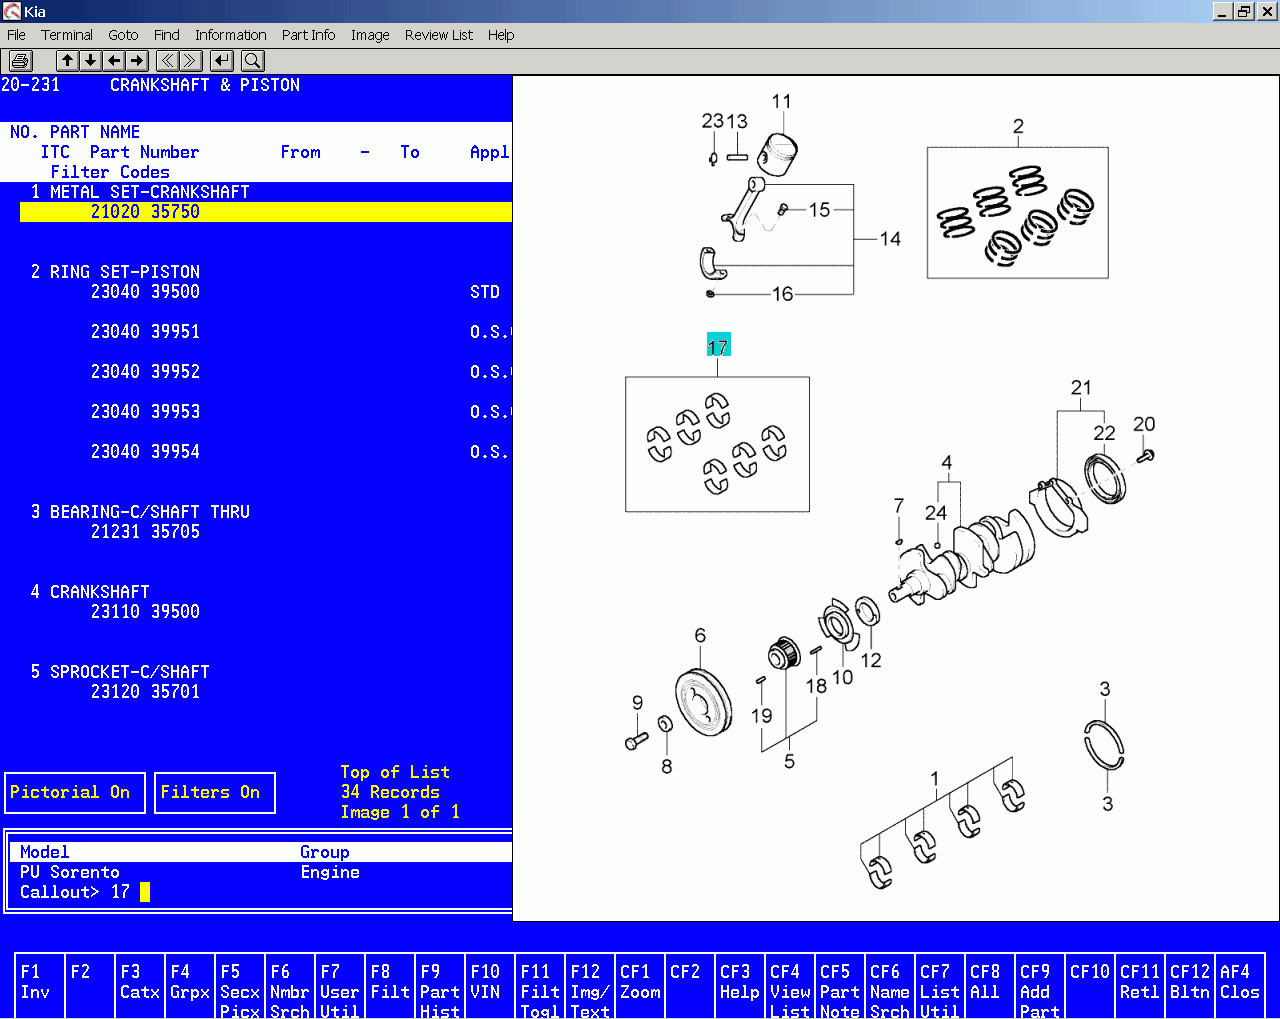Click the Print icon in toolbar

click(x=20, y=61)
